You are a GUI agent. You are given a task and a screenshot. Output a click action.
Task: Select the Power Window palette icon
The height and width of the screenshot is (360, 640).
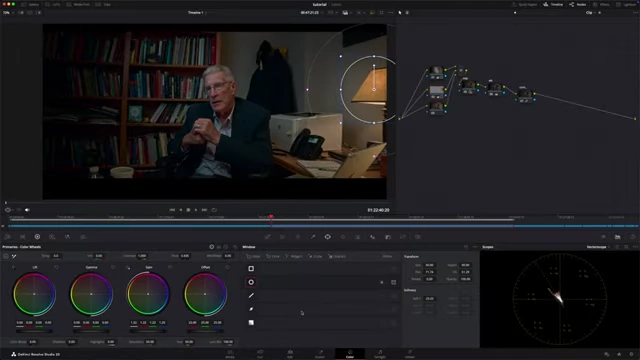[x=328, y=237]
